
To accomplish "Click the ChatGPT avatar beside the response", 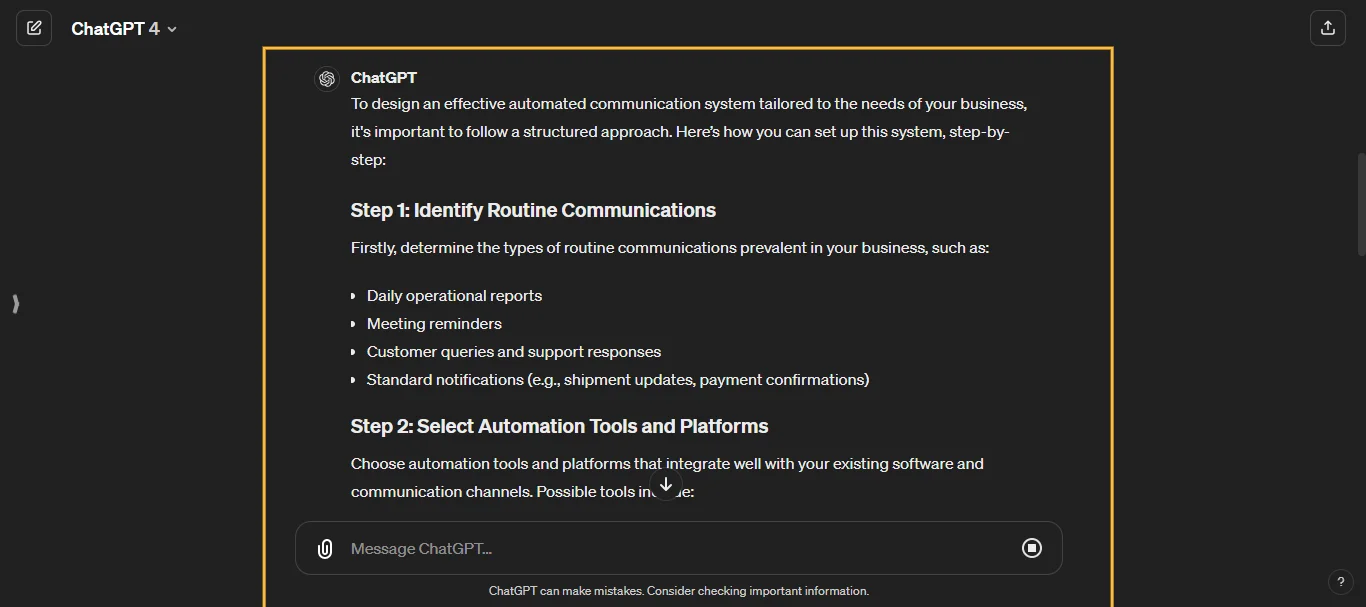I will click(327, 78).
